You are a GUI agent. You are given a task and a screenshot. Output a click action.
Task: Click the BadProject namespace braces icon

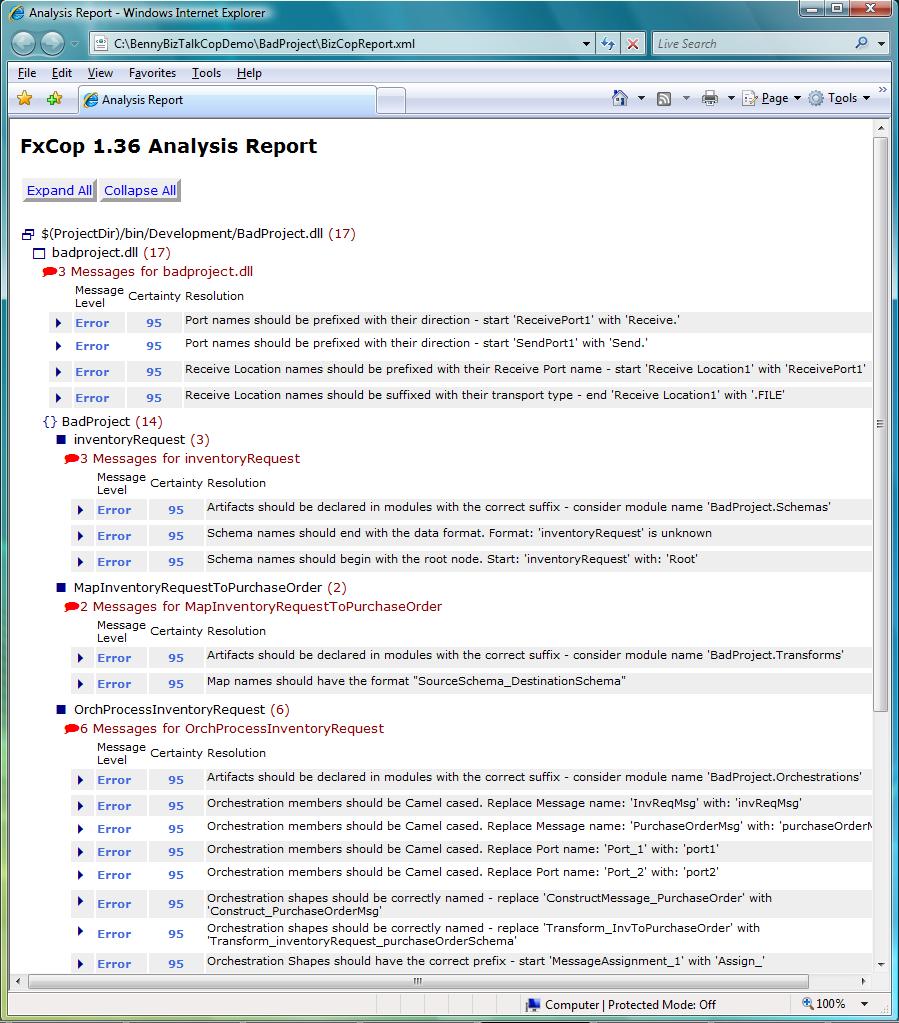pyautogui.click(x=50, y=421)
